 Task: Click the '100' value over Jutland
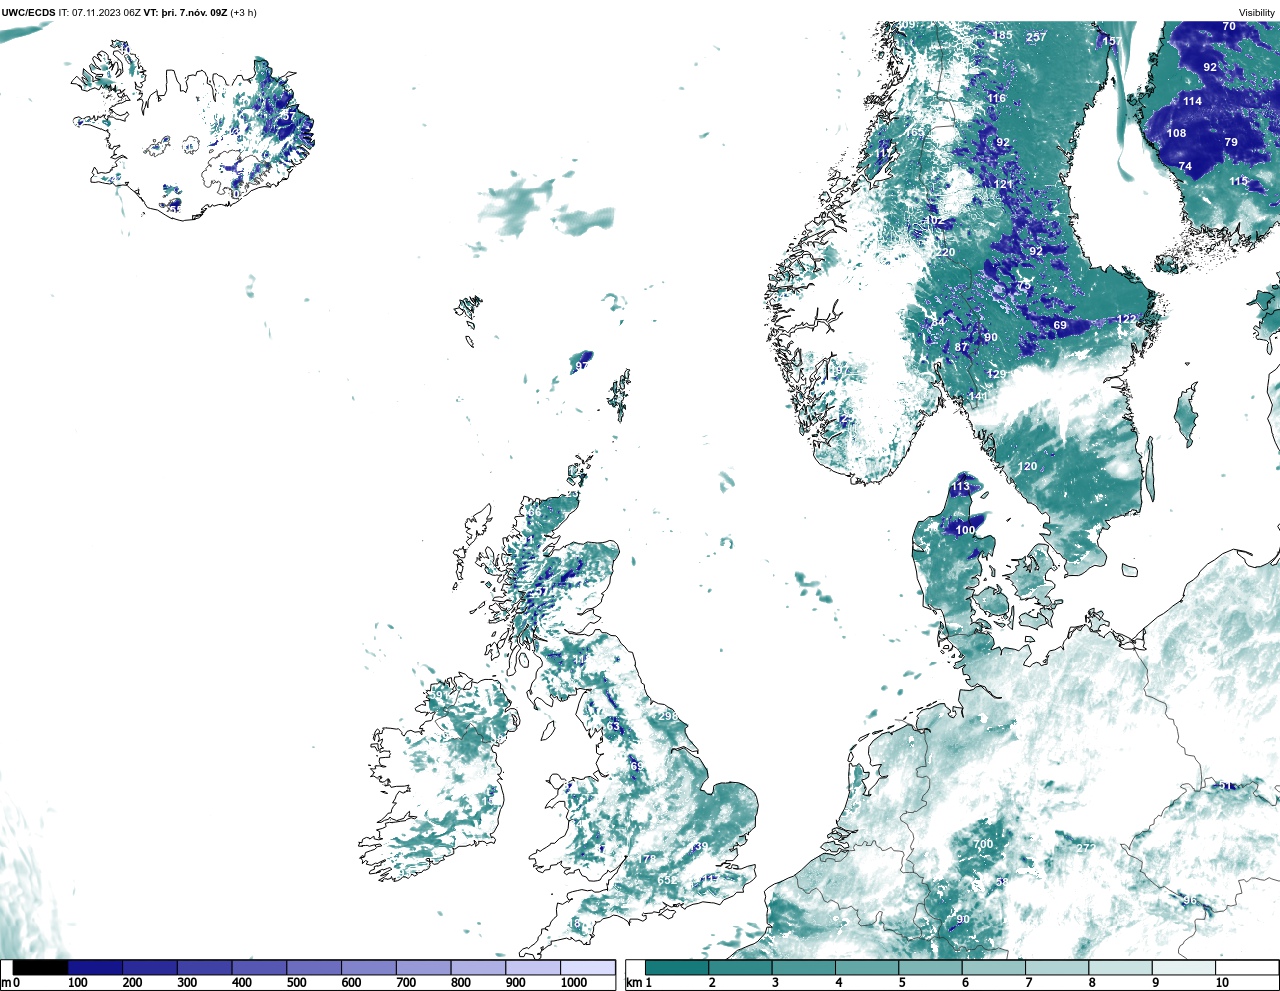point(965,530)
